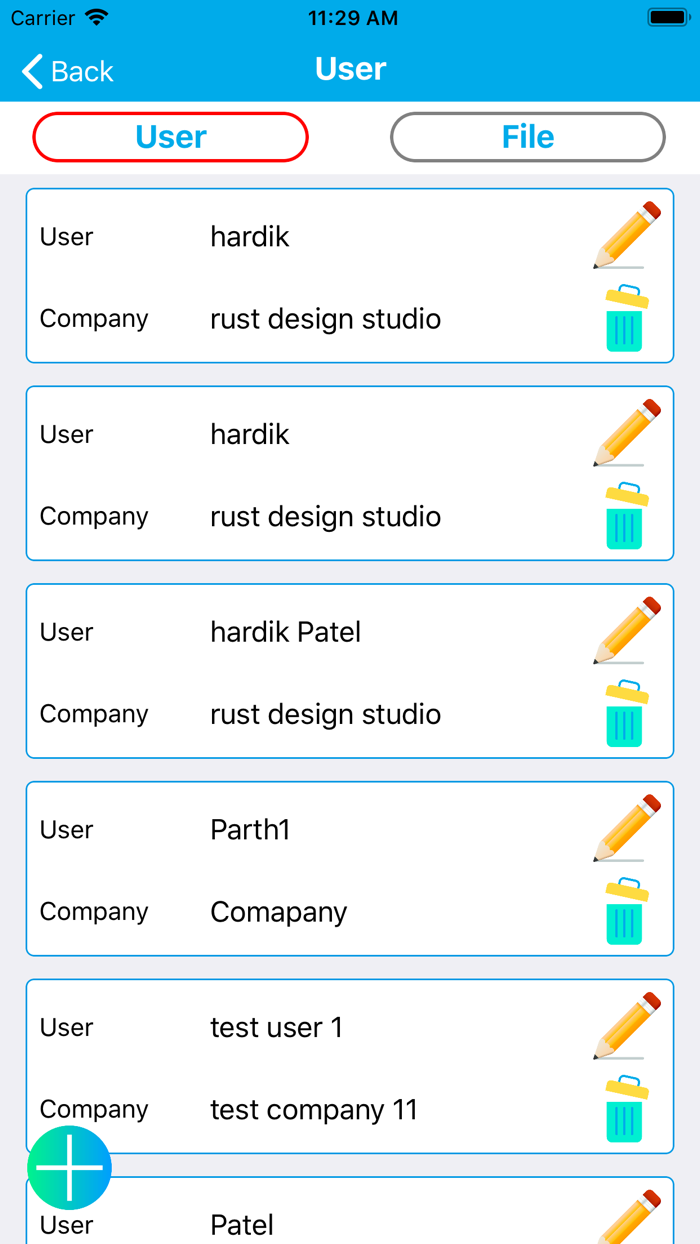Switch to the File tab

point(527,137)
